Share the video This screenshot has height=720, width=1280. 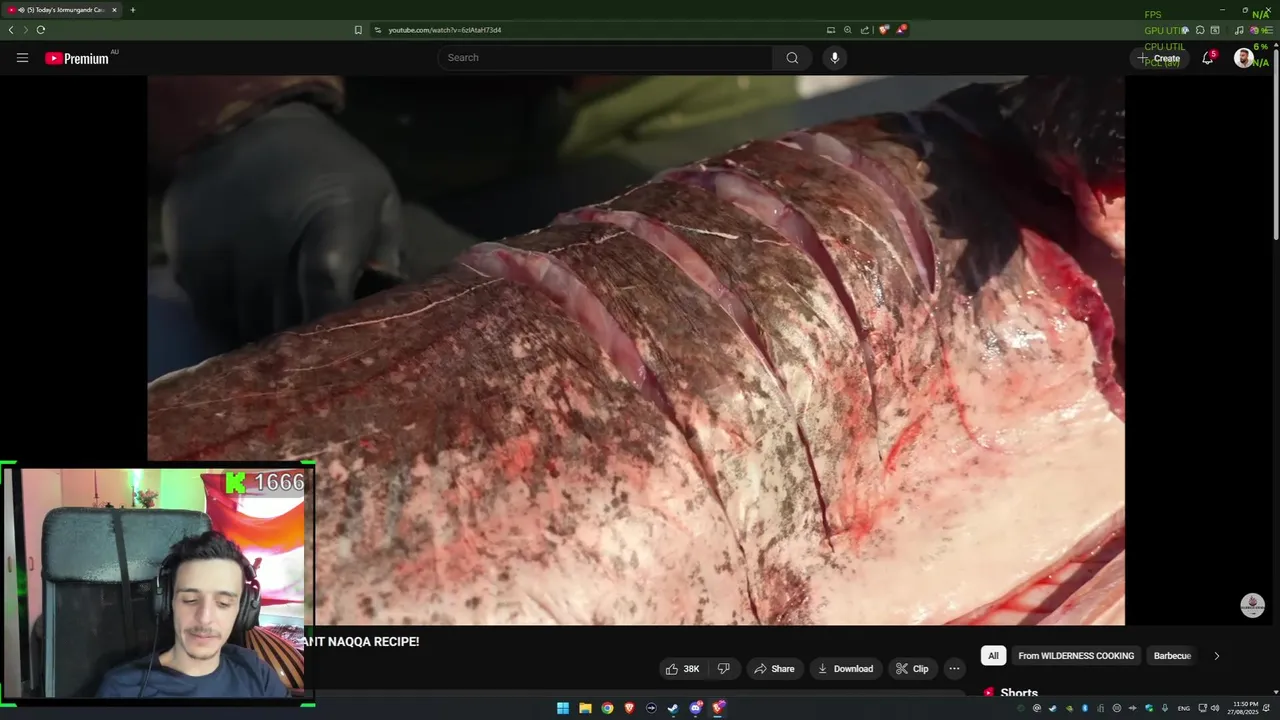coord(774,669)
